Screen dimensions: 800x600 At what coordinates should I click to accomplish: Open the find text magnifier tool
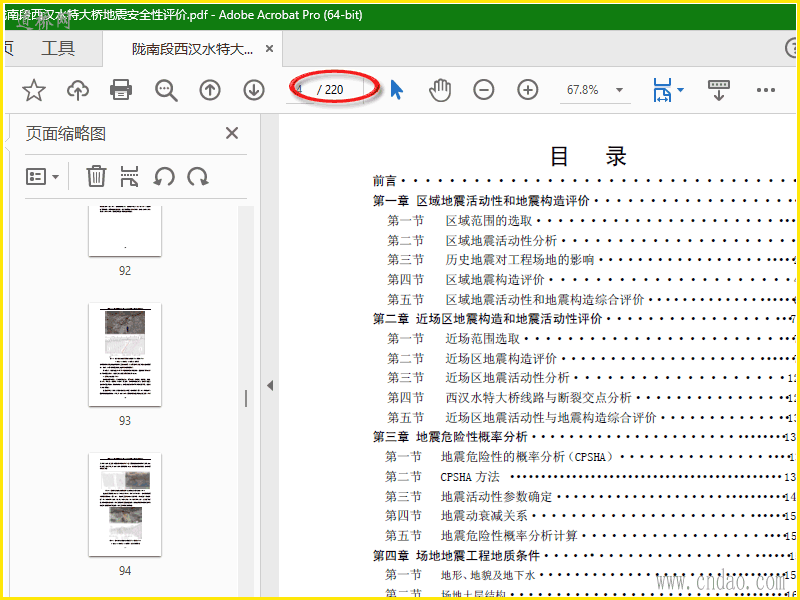tap(166, 90)
